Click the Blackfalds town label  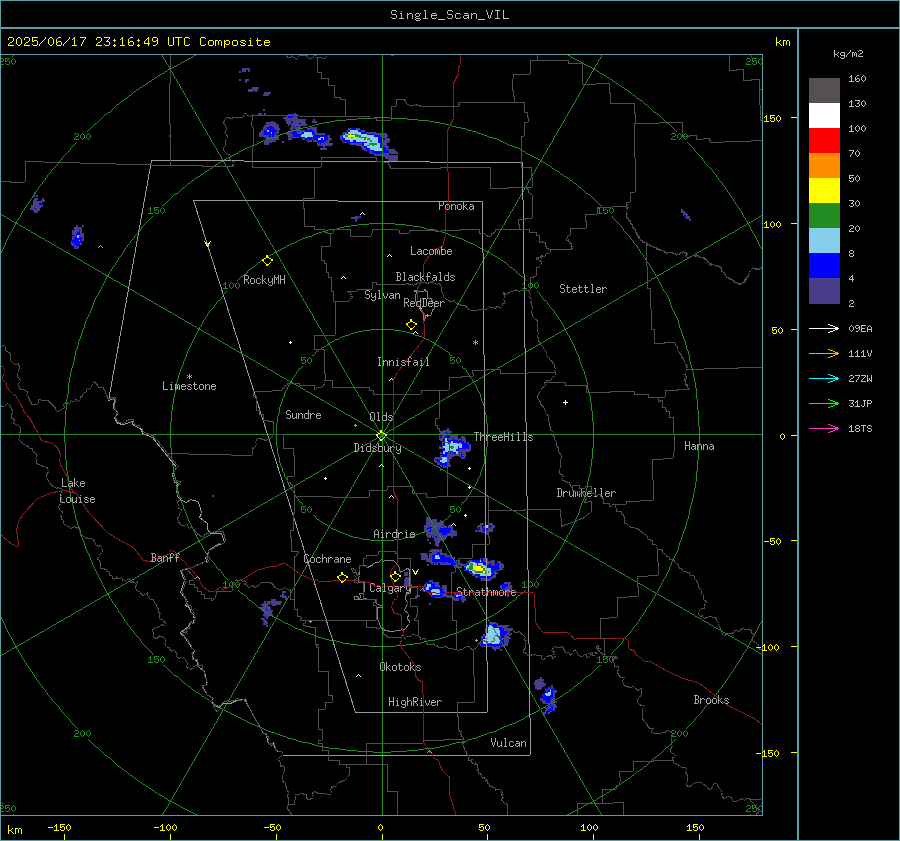[x=425, y=277]
